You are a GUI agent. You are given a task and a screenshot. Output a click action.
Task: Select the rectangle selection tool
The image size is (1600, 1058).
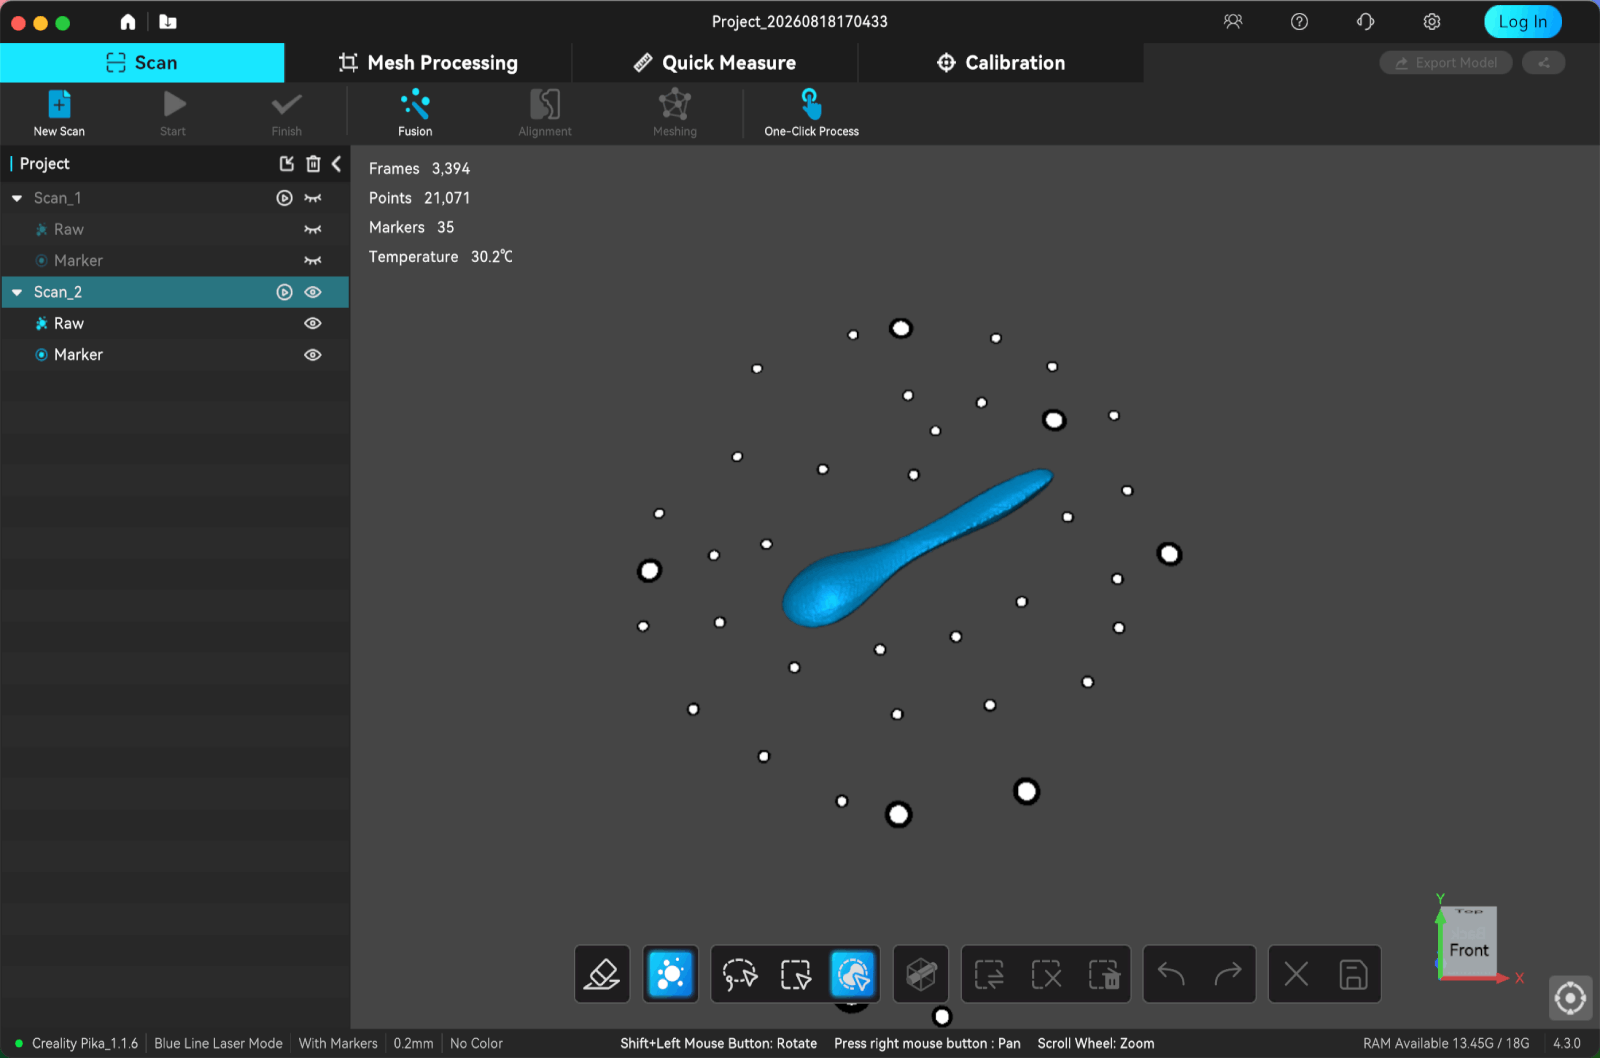(796, 974)
